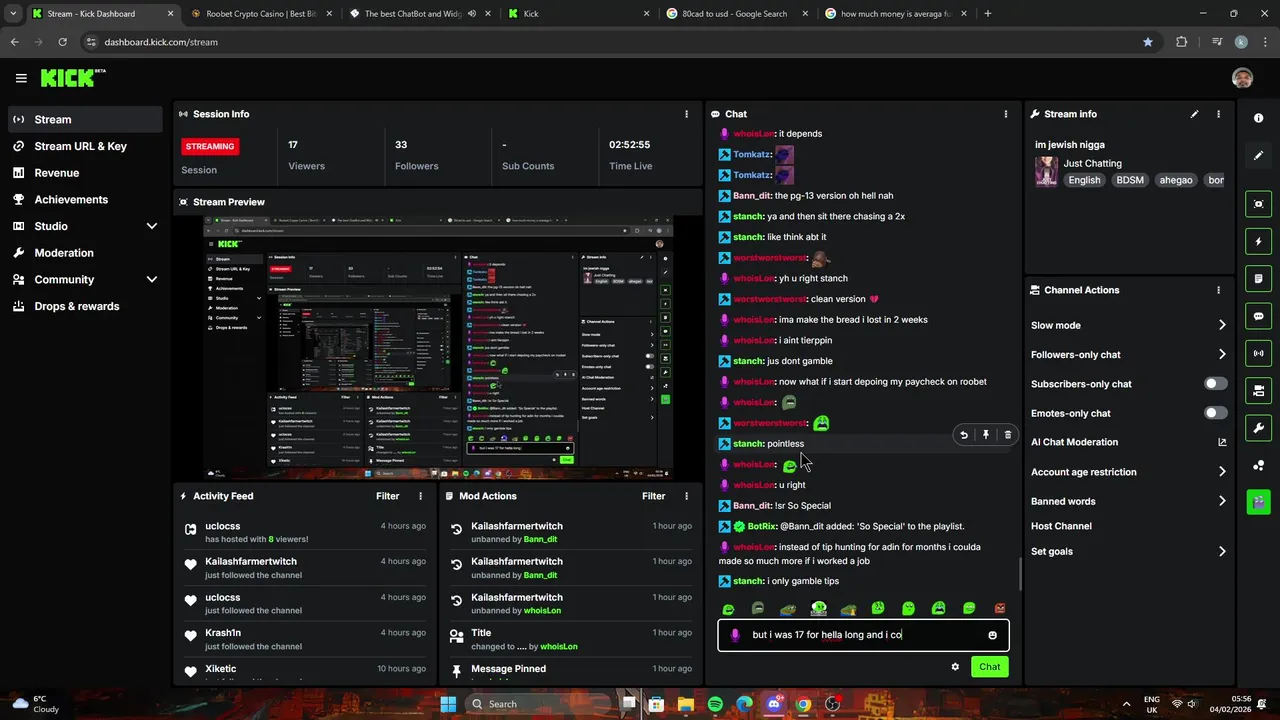
Task: Open Followers-only chat options chevron
Action: point(1221,354)
